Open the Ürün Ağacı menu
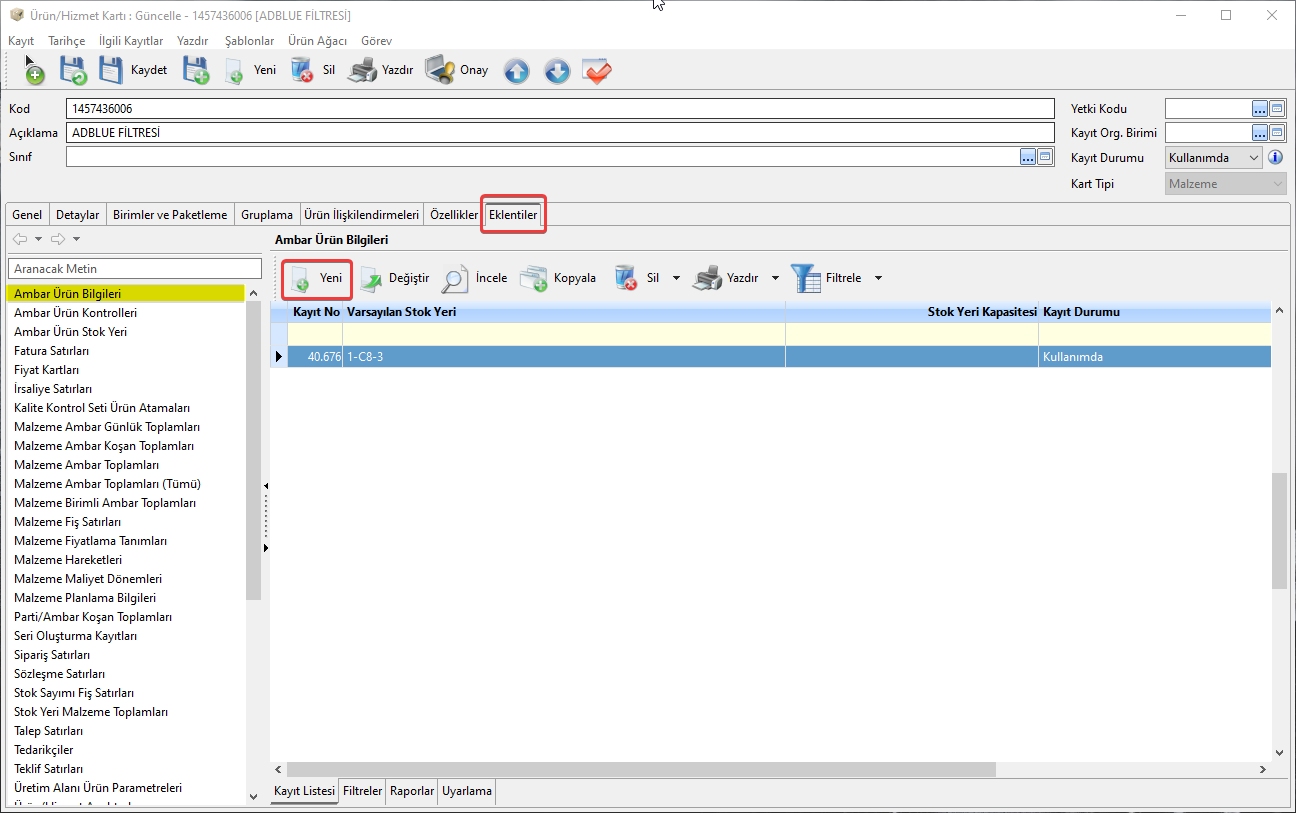This screenshot has width=1296, height=813. (x=317, y=41)
